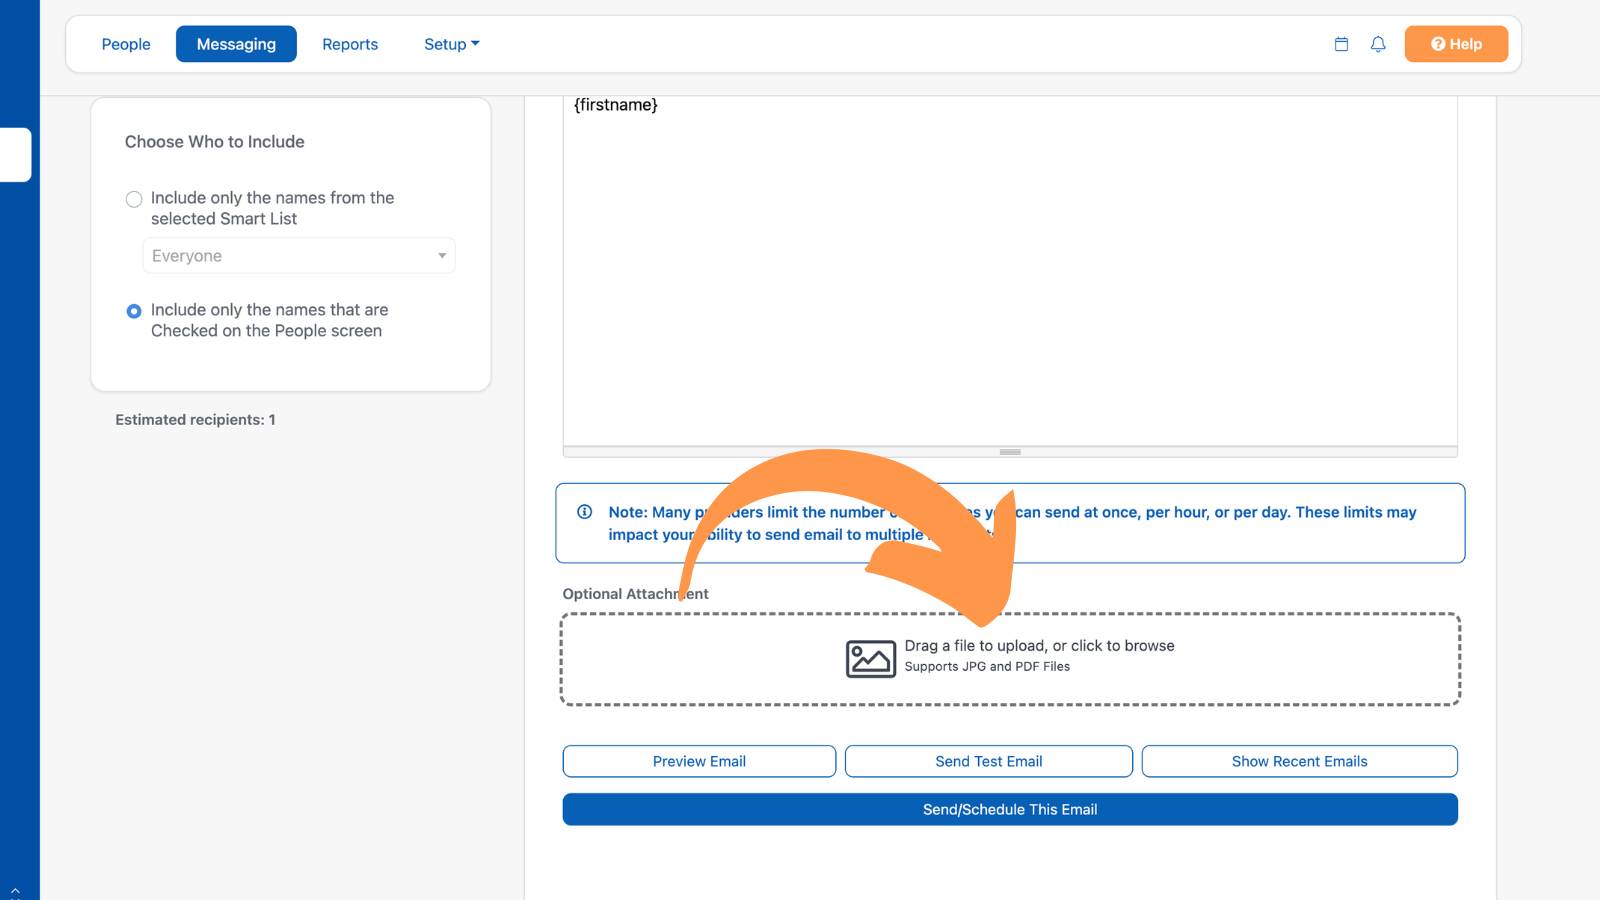This screenshot has height=900, width=1600.
Task: Click the orange Help button
Action: point(1456,44)
